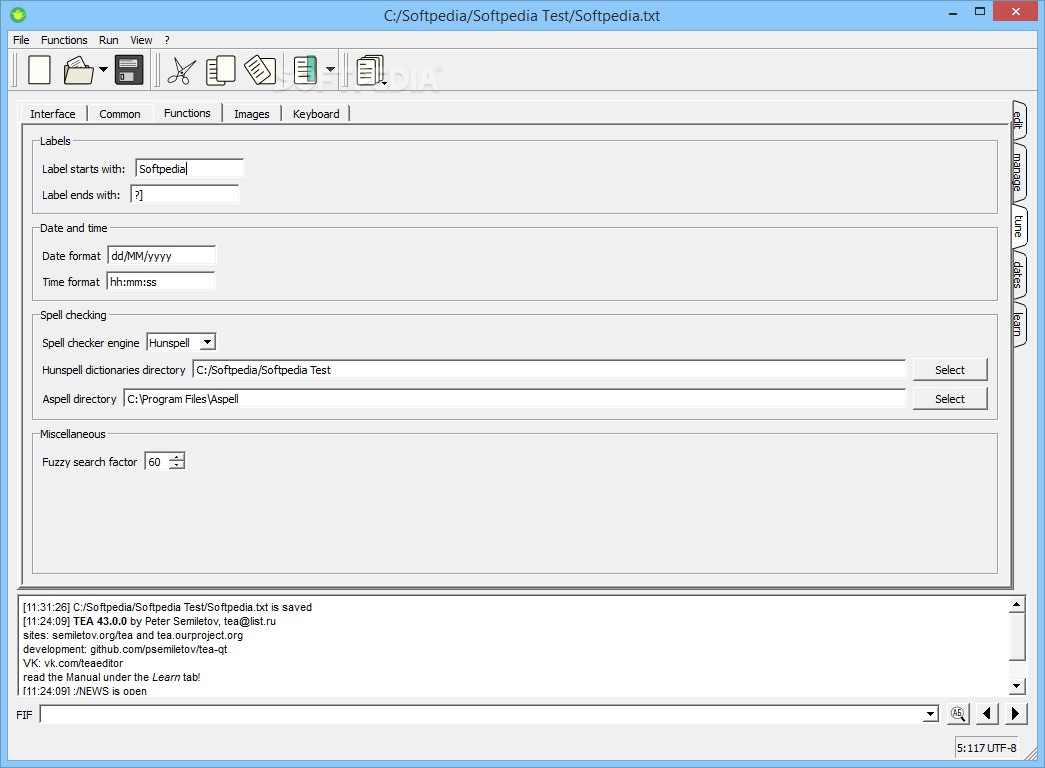Click the stacked documents toolbar icon

[371, 71]
